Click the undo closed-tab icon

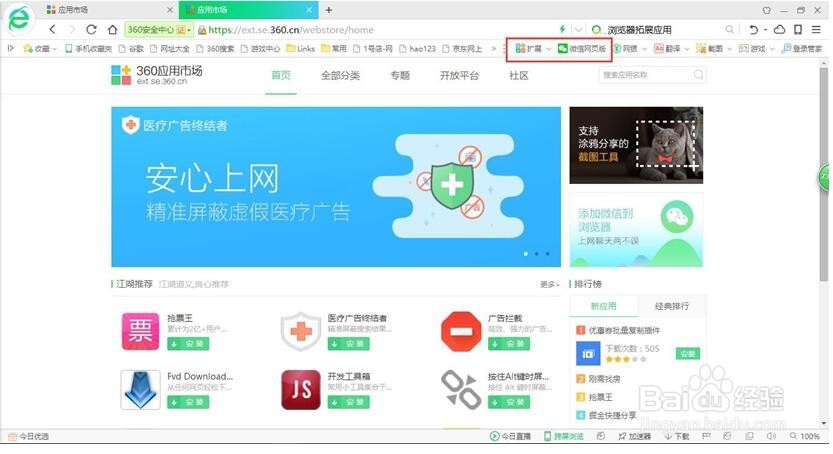click(753, 30)
